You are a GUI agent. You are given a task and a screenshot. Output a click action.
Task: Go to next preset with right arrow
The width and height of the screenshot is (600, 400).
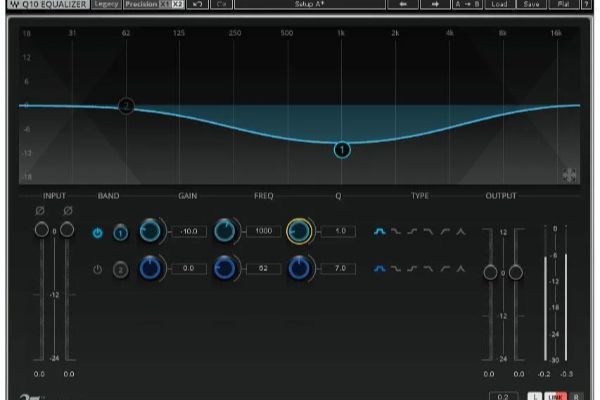click(x=435, y=4)
